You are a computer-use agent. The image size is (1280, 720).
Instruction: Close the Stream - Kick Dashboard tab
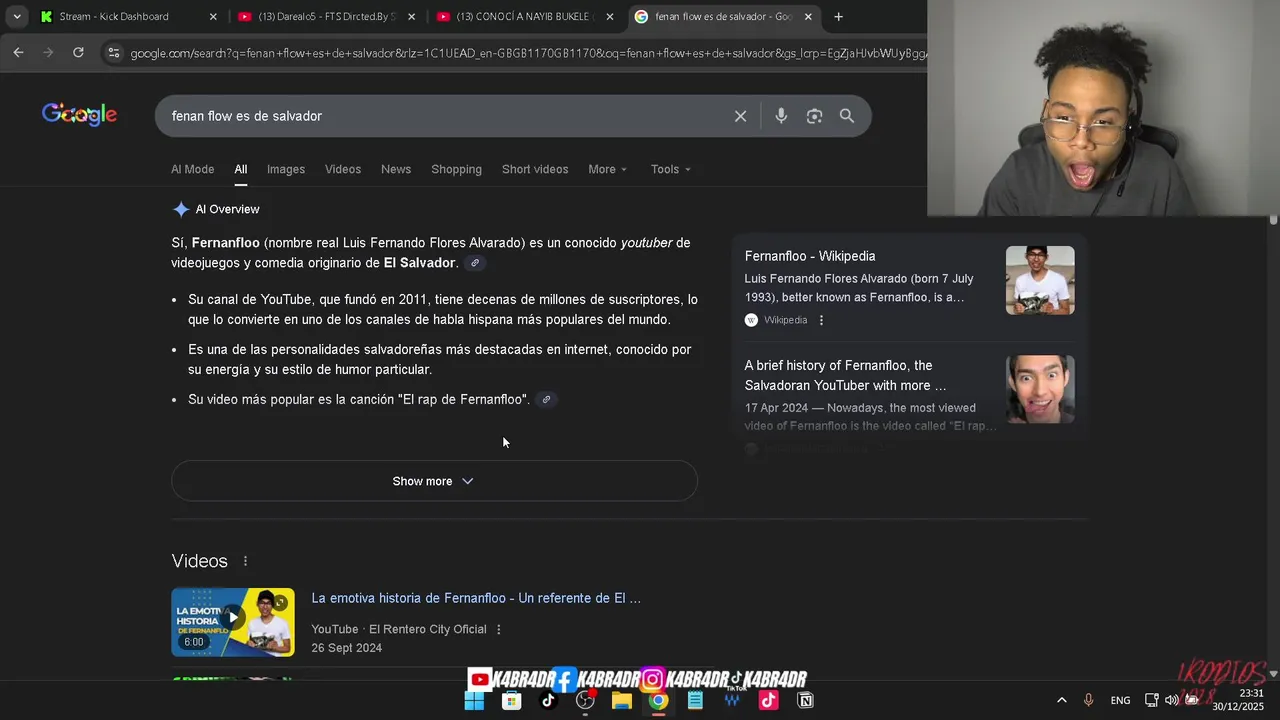pos(213,16)
